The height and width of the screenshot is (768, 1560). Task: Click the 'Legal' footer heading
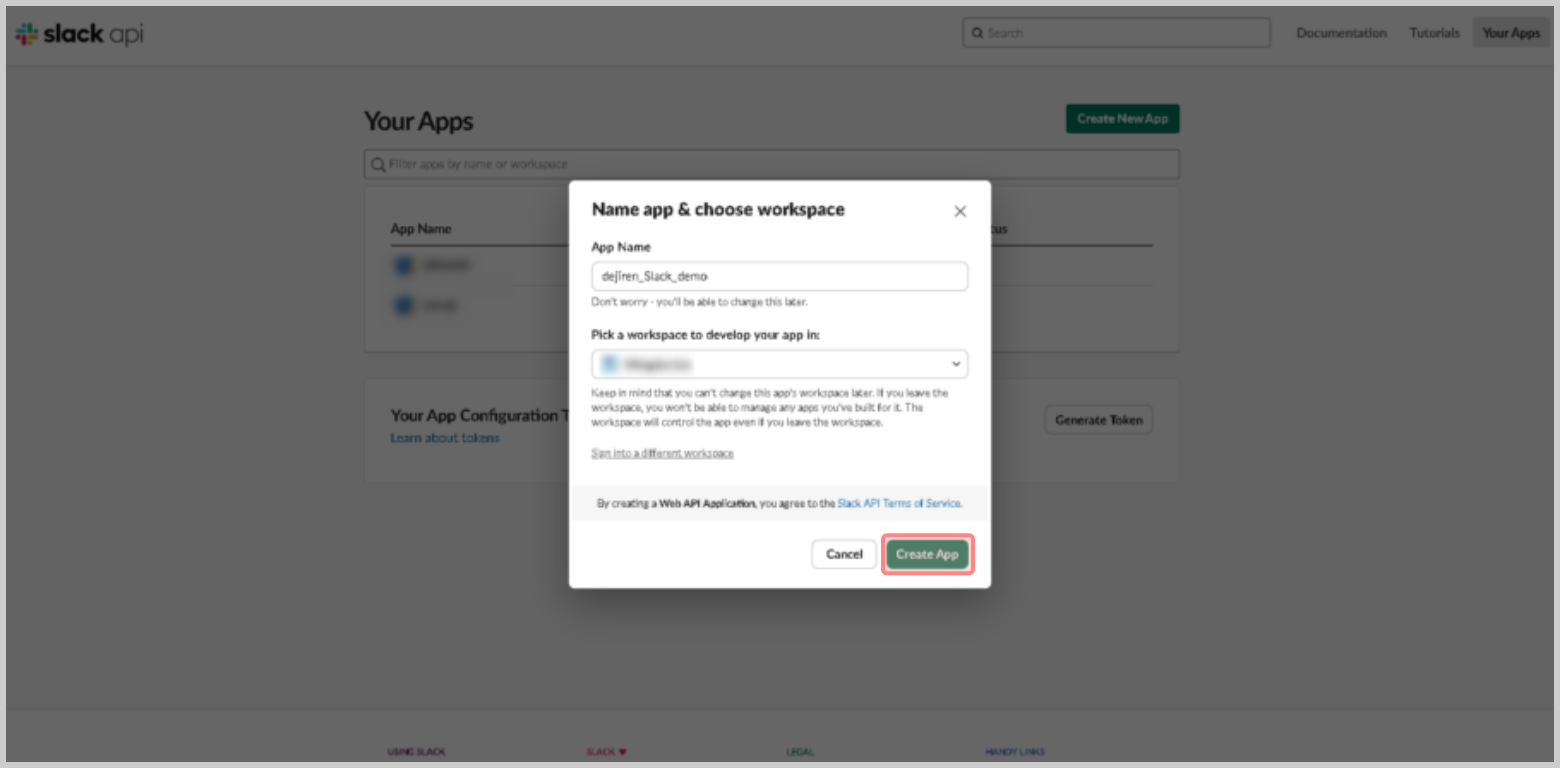click(x=800, y=752)
